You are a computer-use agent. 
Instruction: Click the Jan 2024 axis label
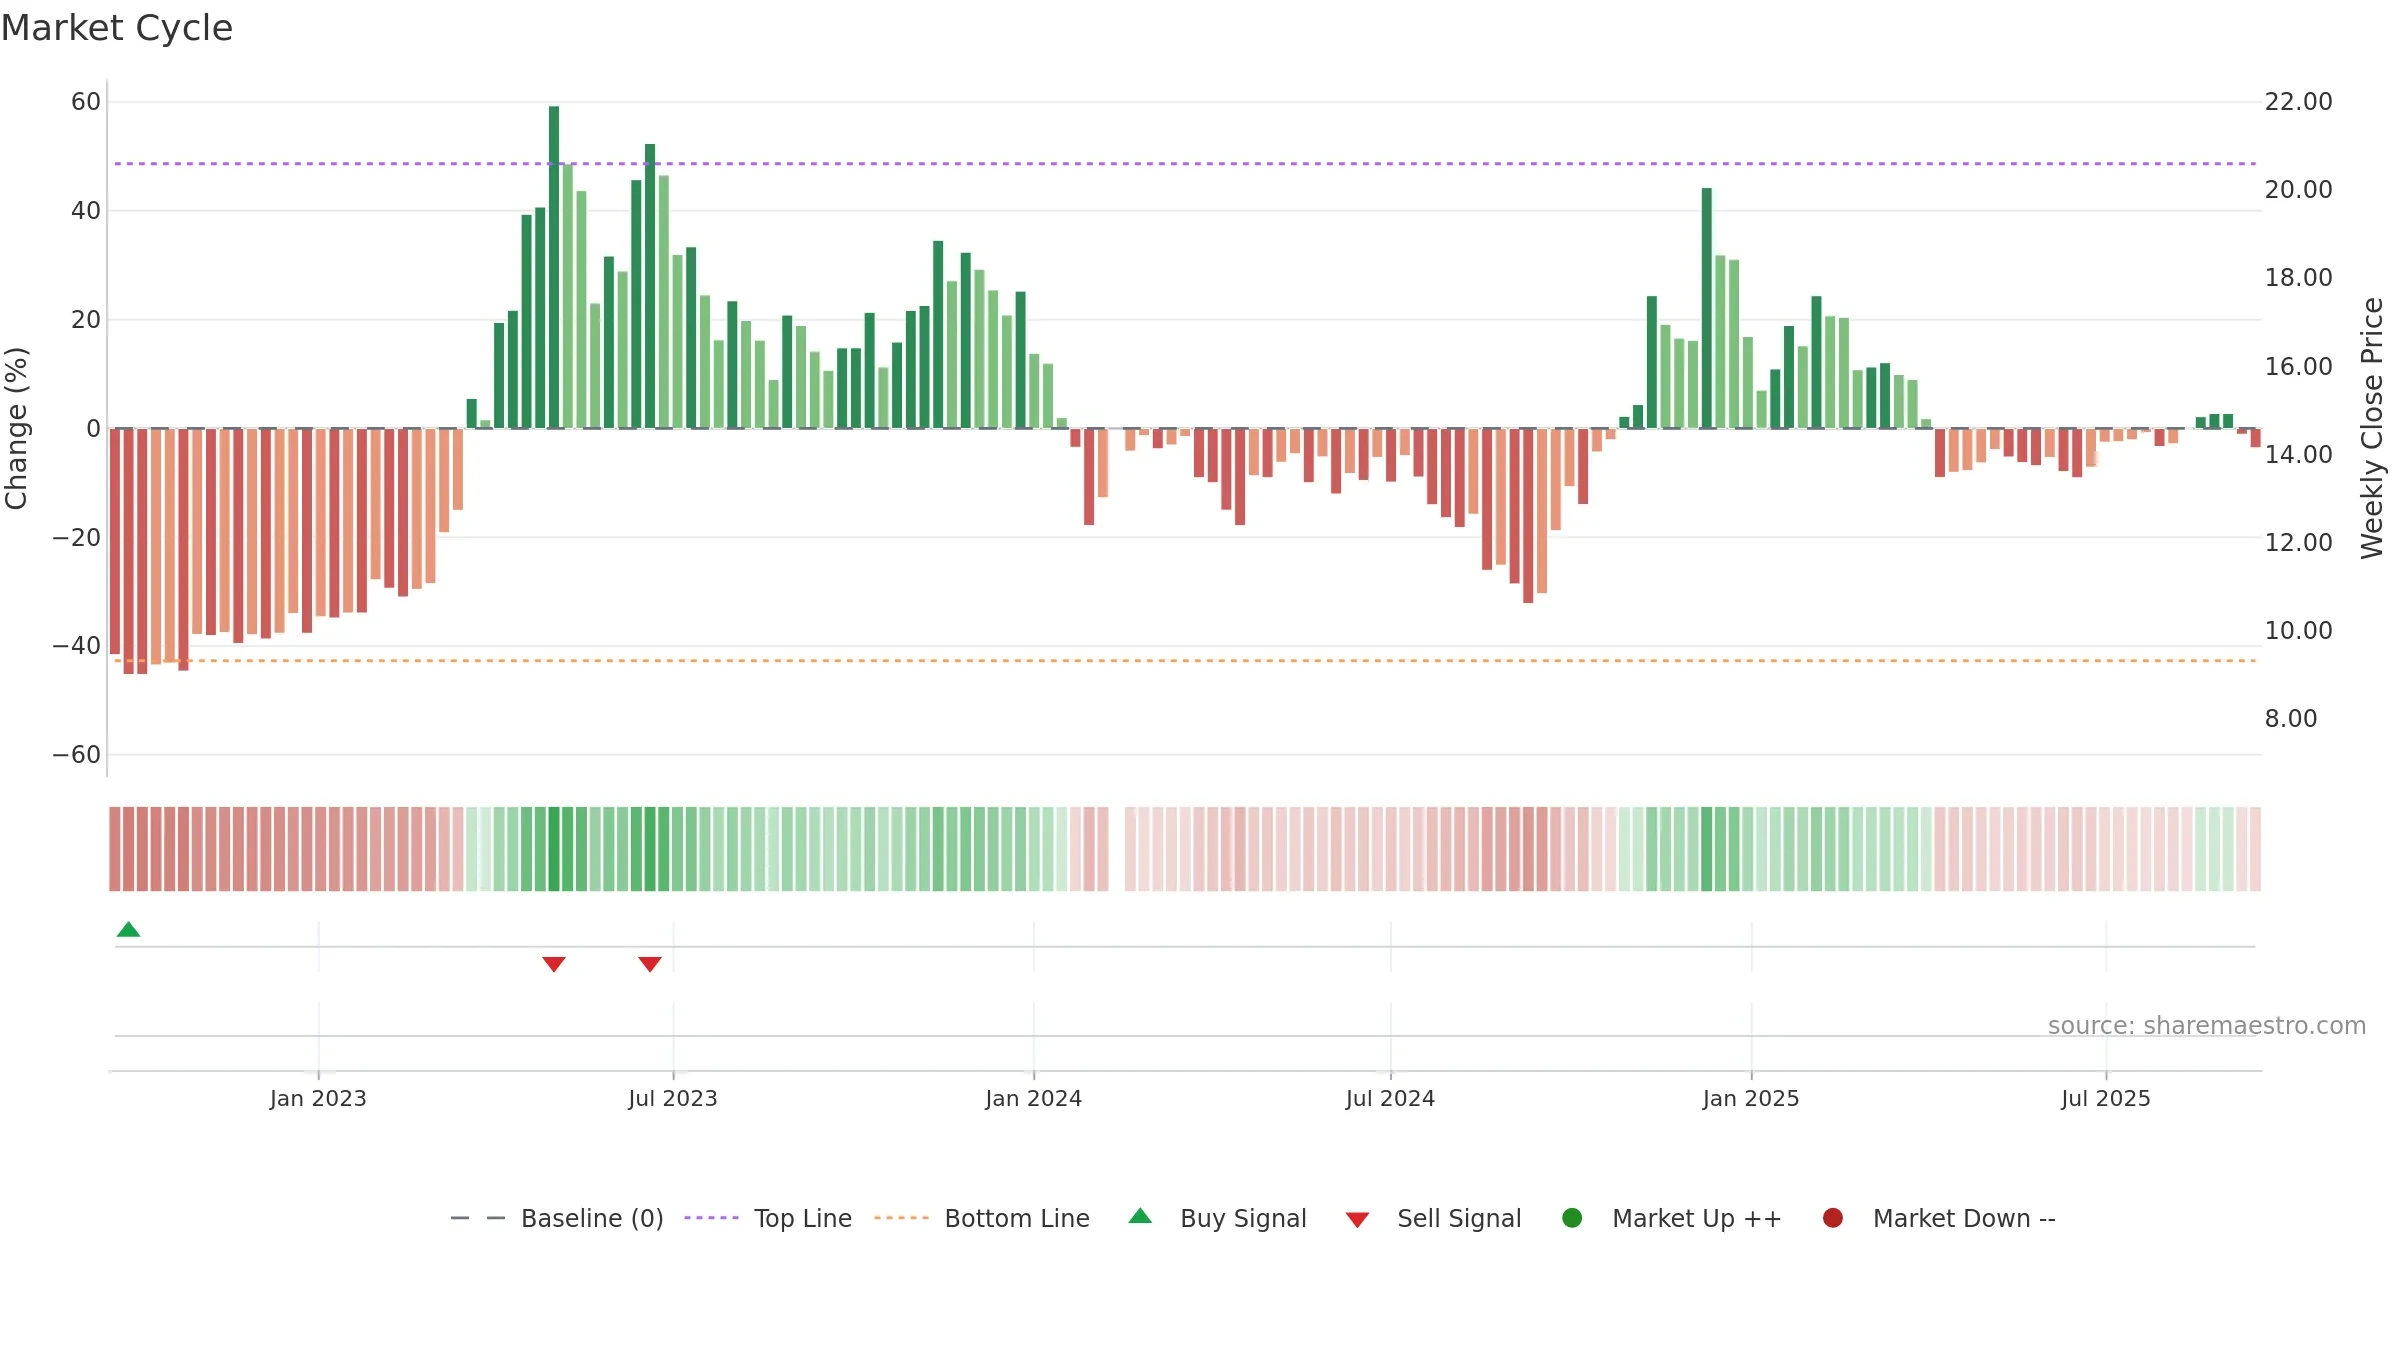(1033, 1098)
